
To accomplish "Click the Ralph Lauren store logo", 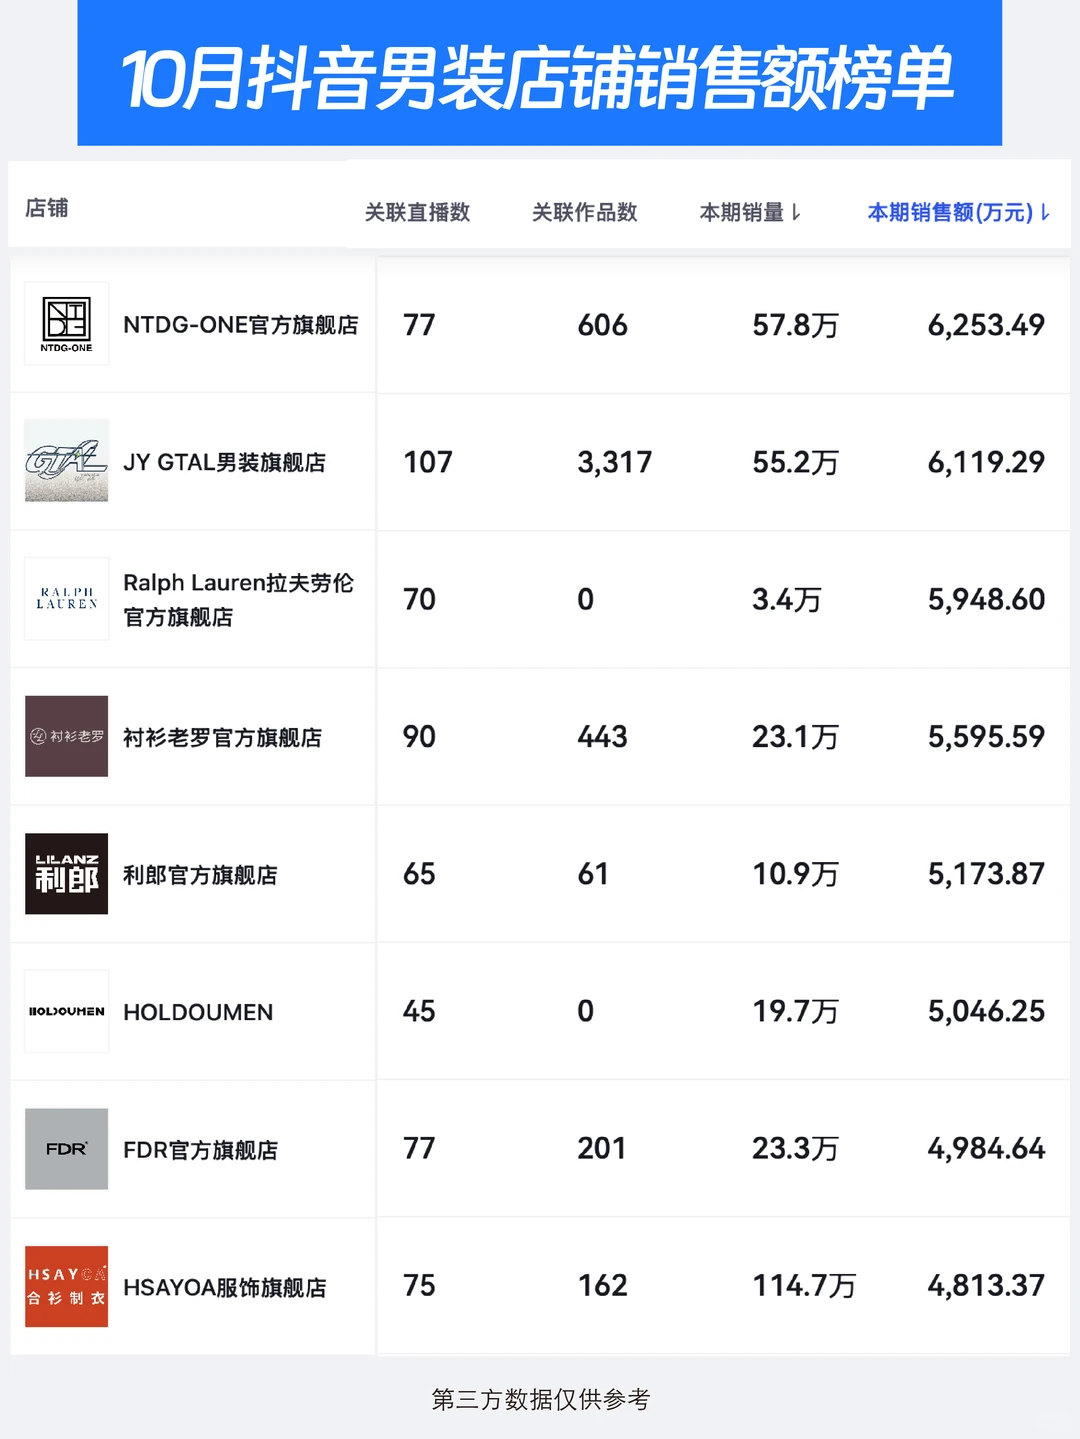I will tap(66, 598).
